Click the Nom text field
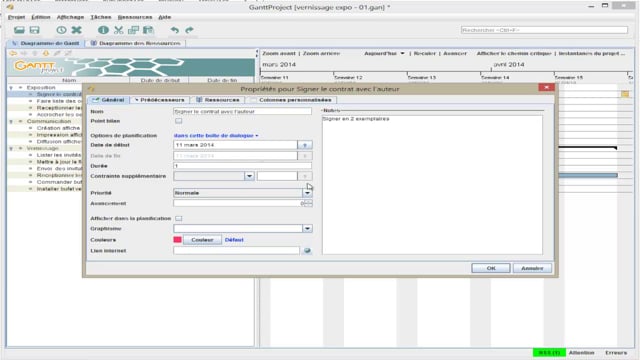Viewport: 640px width, 360px height. (x=242, y=111)
